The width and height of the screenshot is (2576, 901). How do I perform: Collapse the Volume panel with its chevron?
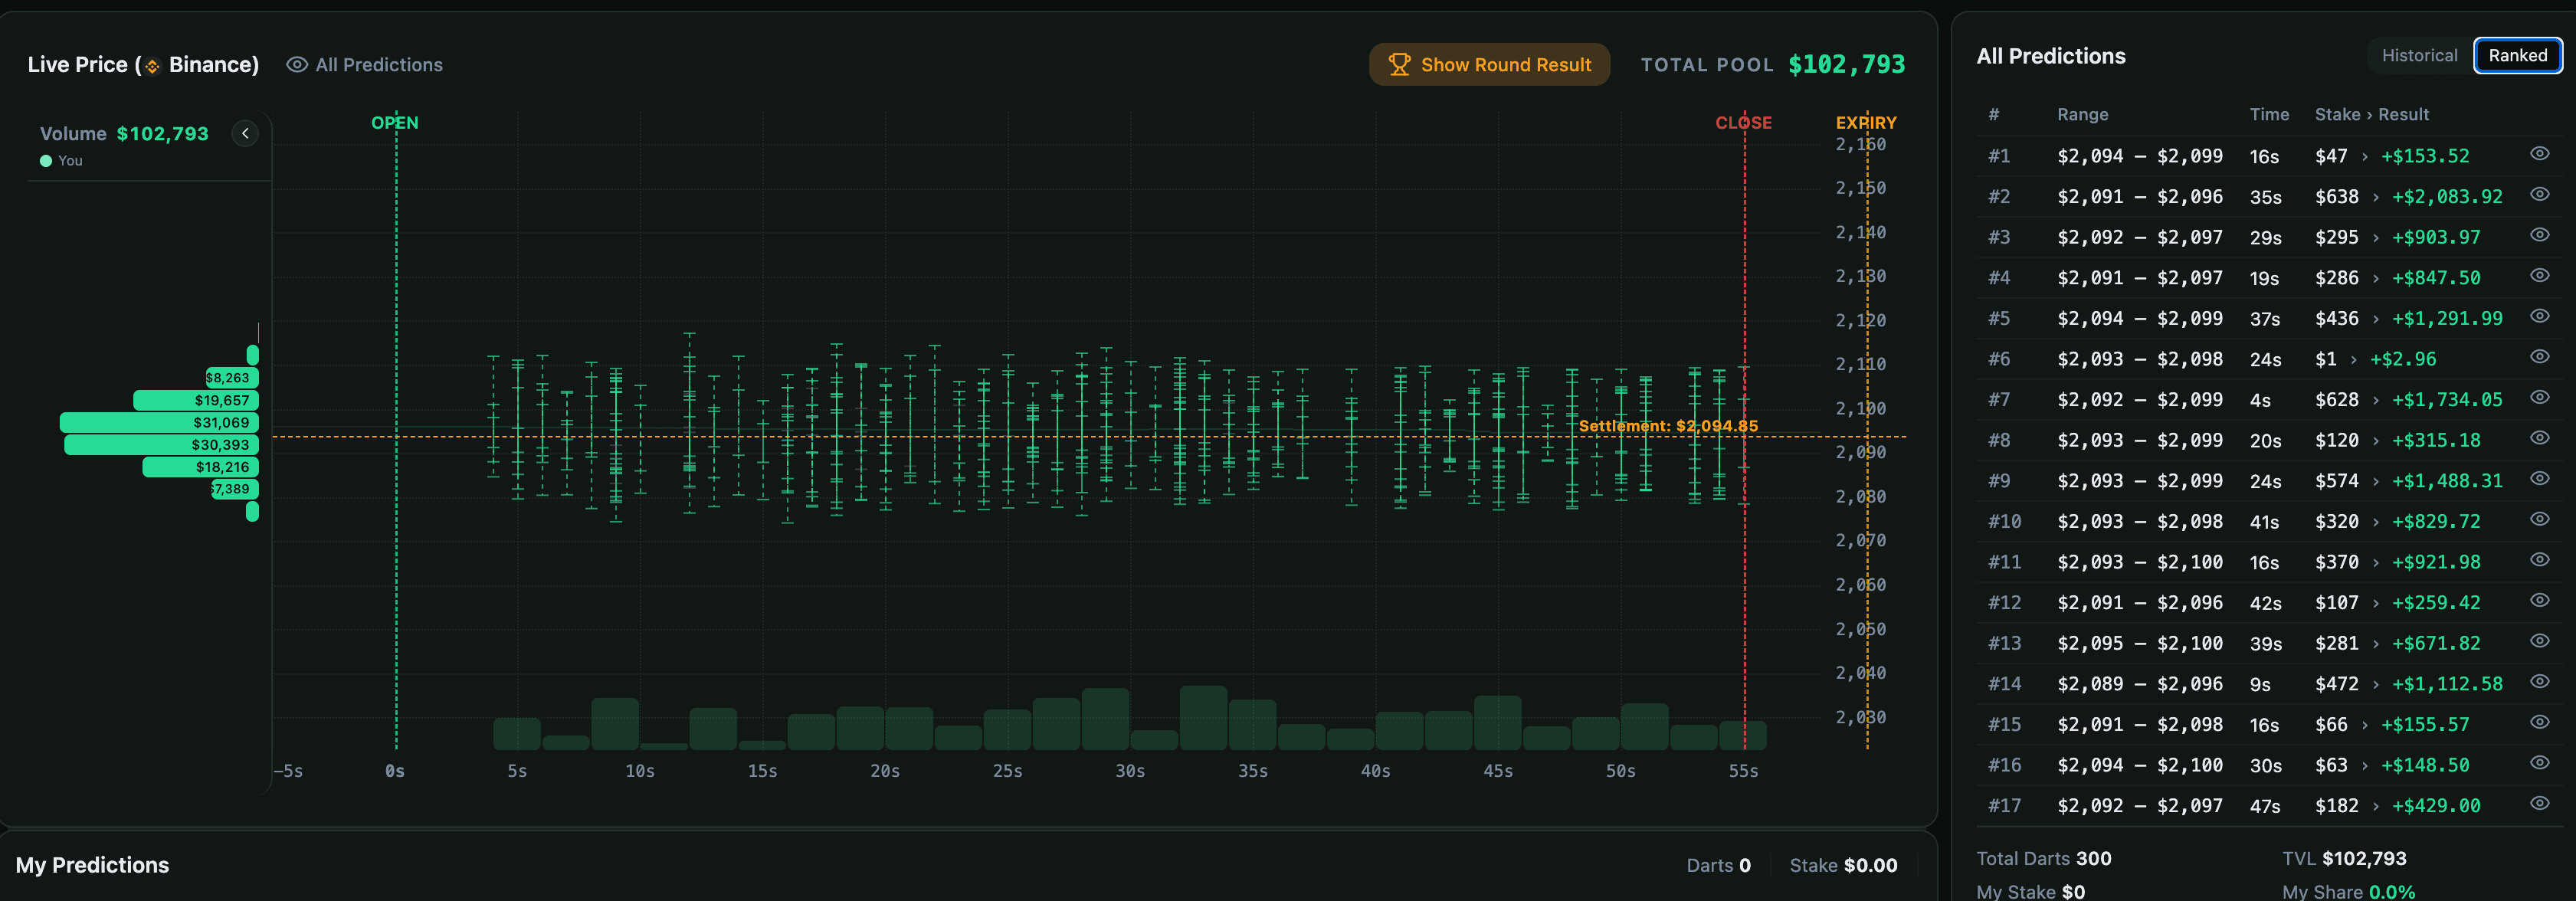(245, 133)
